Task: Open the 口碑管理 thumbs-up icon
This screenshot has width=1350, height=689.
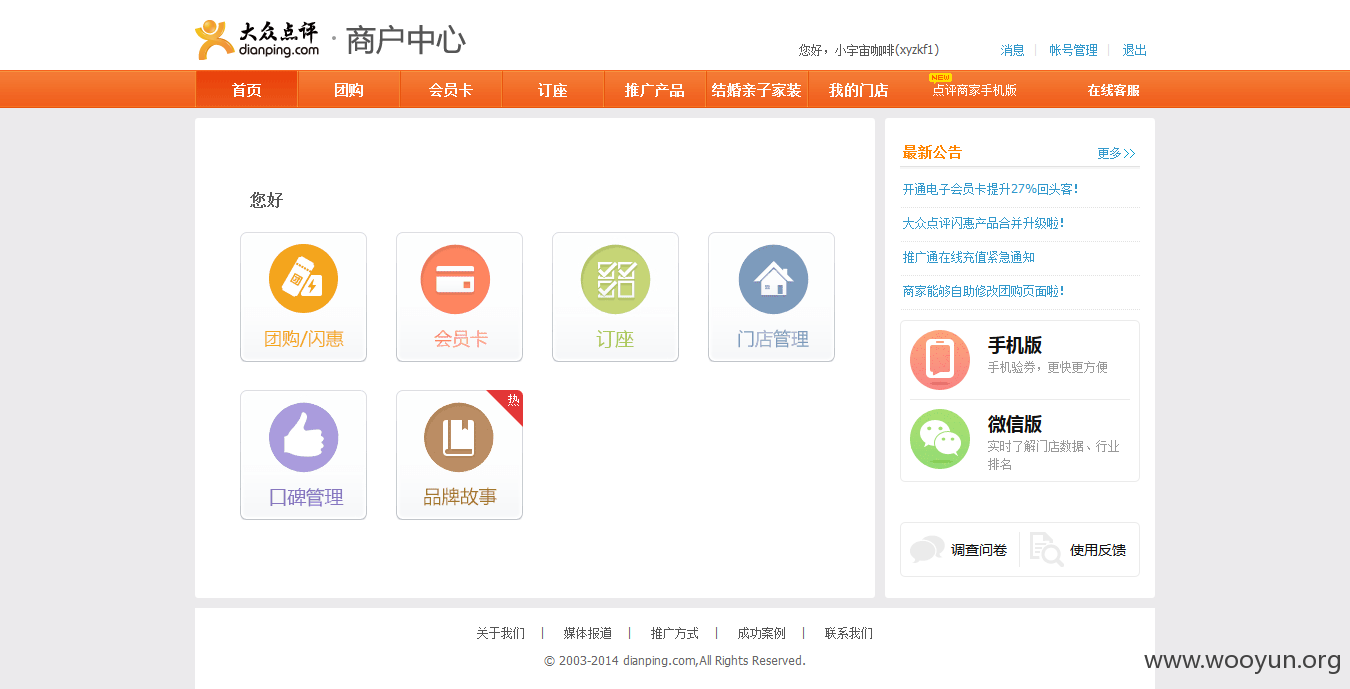Action: (303, 437)
